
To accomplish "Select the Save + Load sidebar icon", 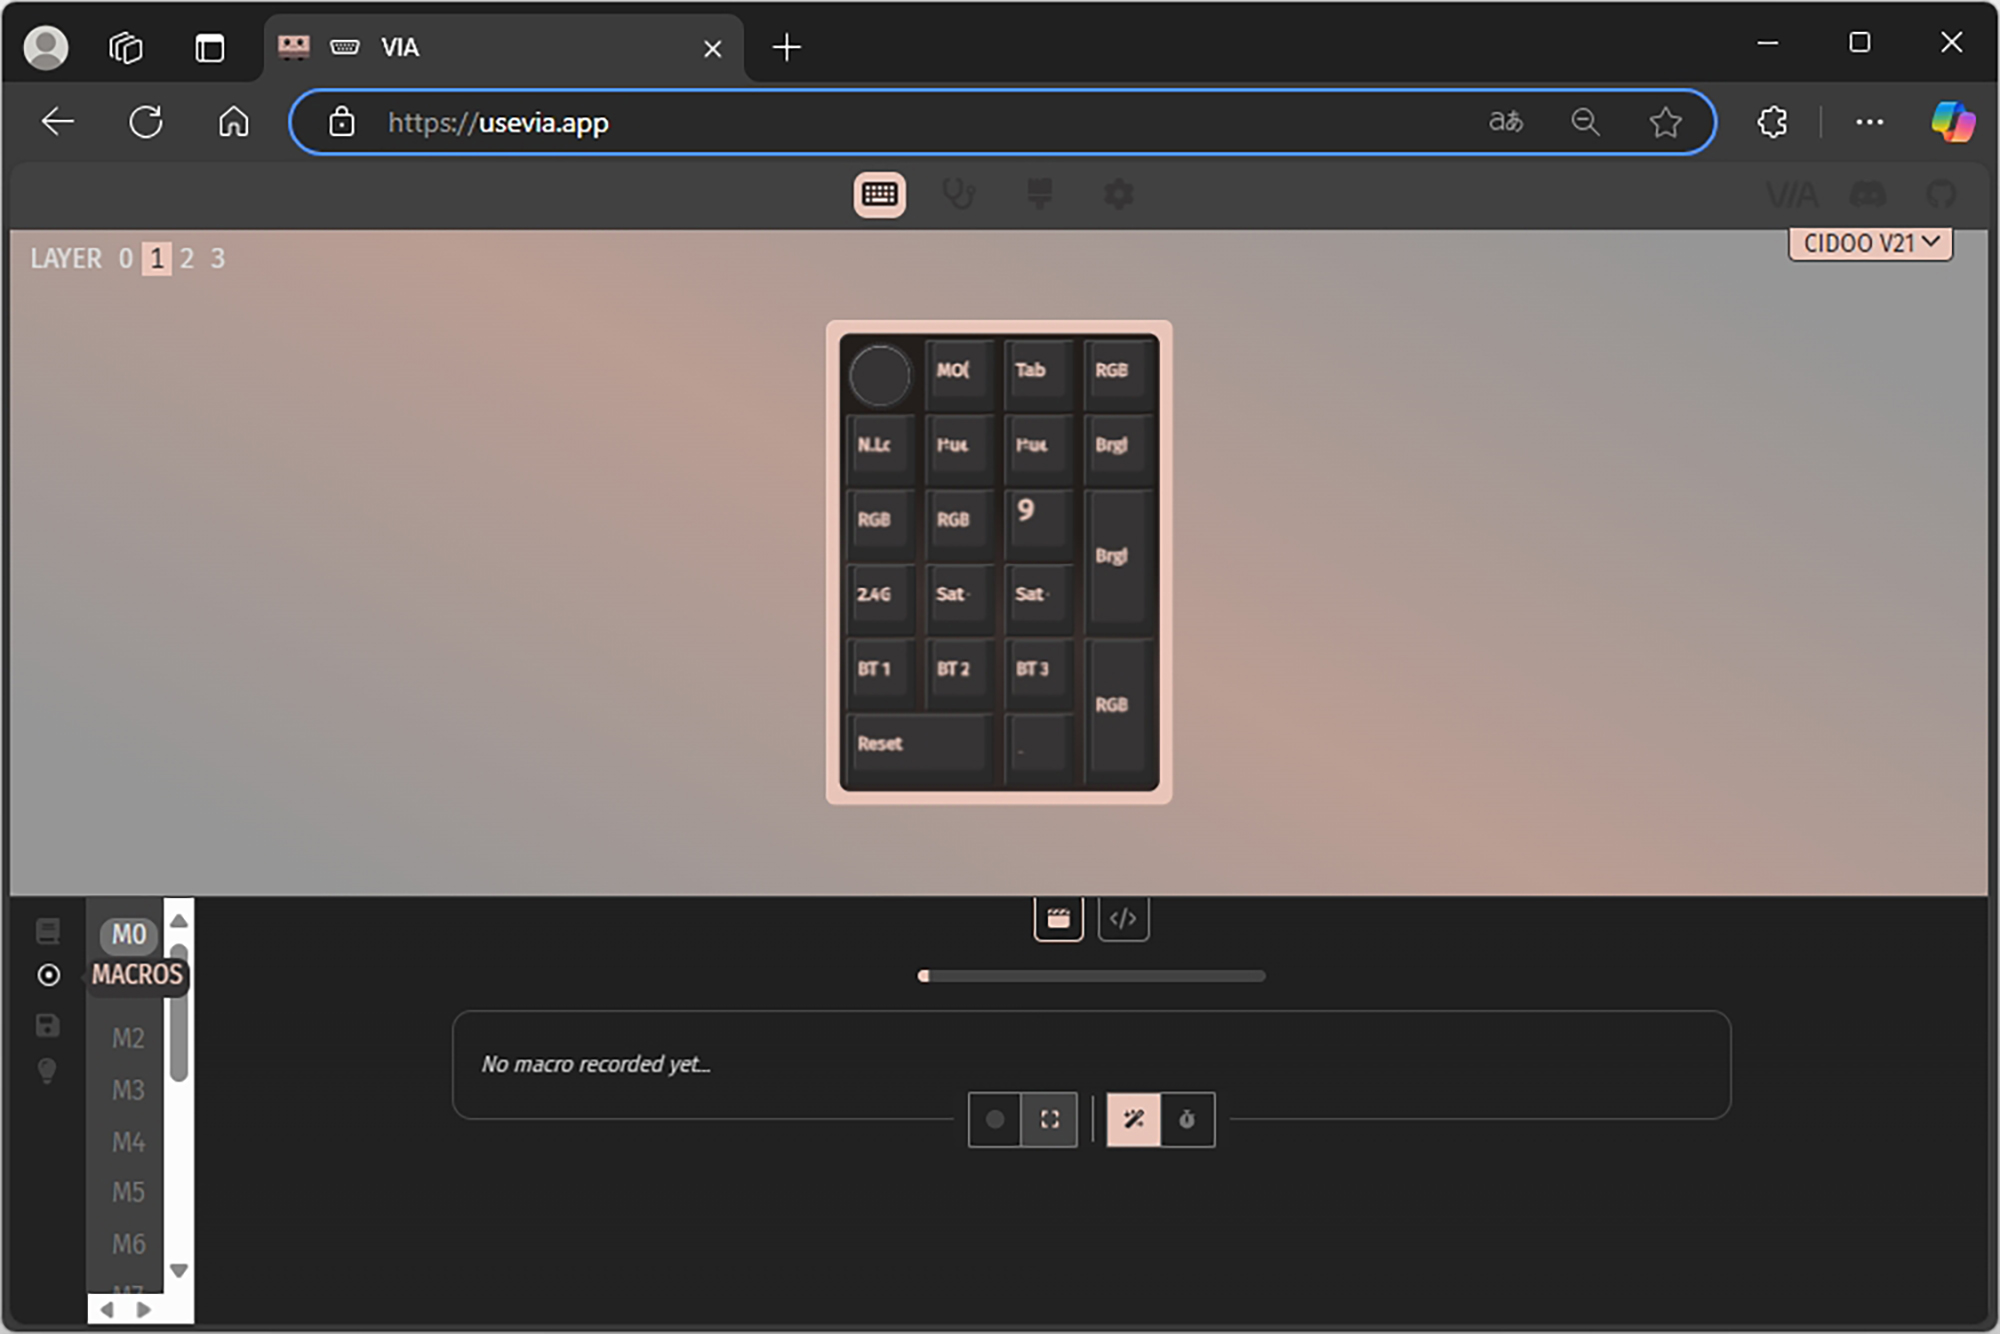I will [47, 1025].
